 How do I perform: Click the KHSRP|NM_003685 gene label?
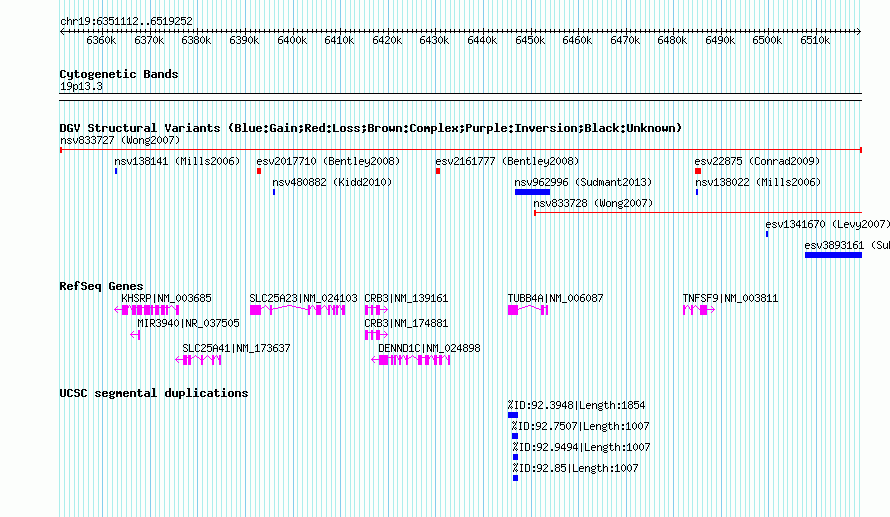coord(166,298)
